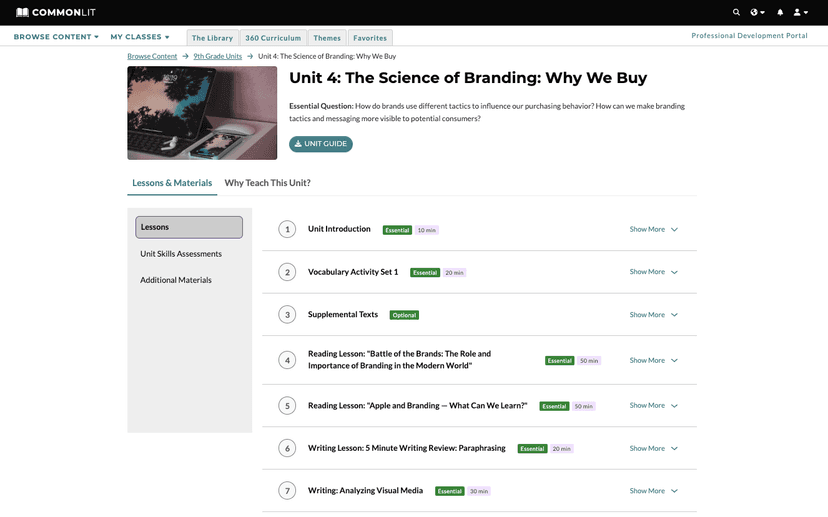Expand Show More for Writing: Analyzing Visual Media
The height and width of the screenshot is (517, 828).
click(653, 491)
